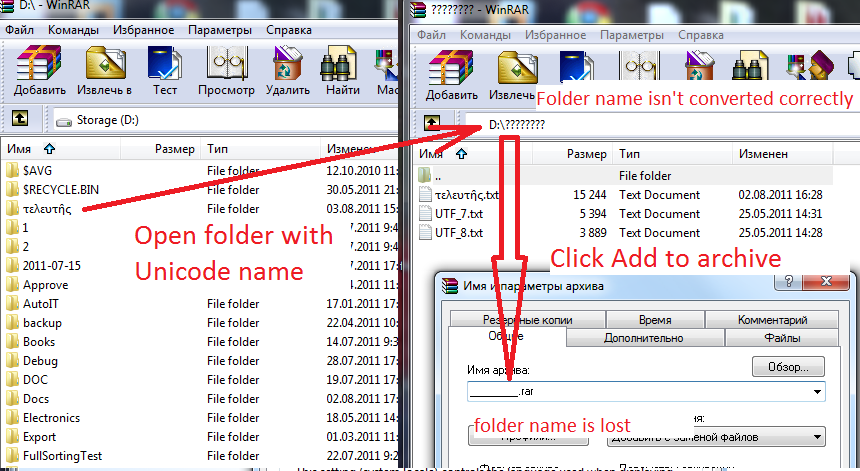Select the Electronics folder
This screenshot has width=860, height=471.
pyautogui.click(x=51, y=418)
